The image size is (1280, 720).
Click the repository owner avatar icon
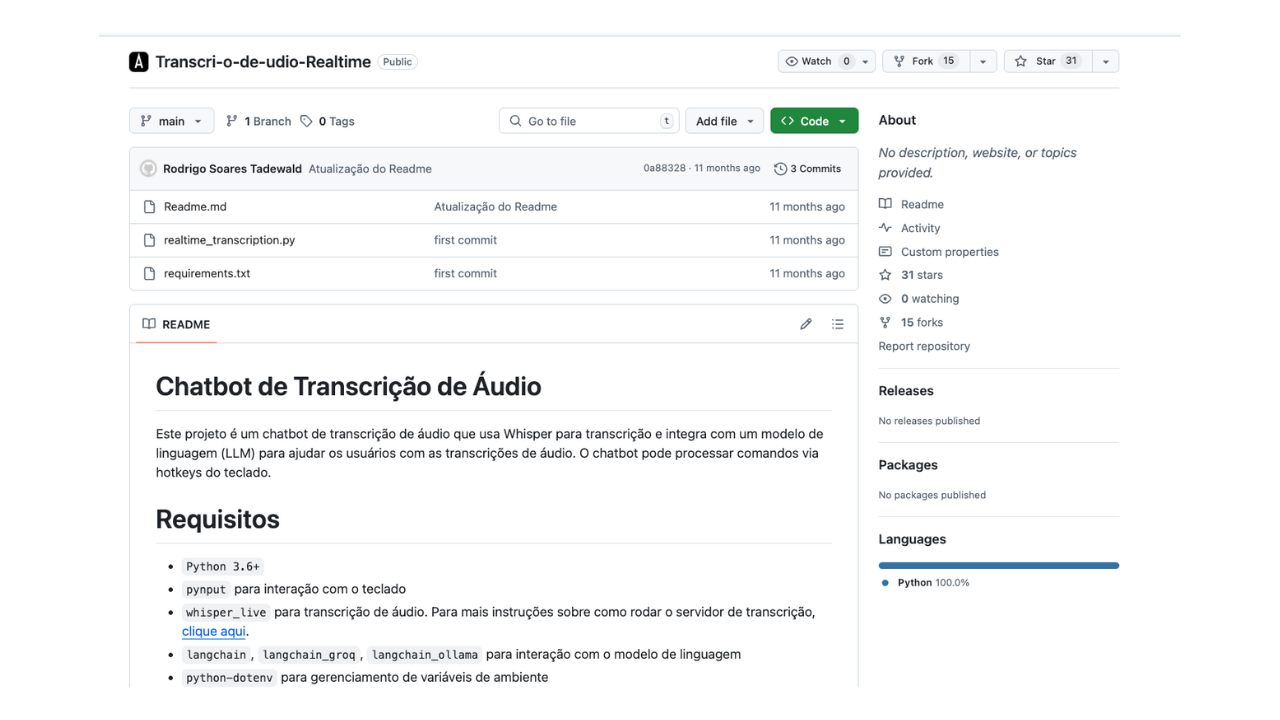pos(139,62)
